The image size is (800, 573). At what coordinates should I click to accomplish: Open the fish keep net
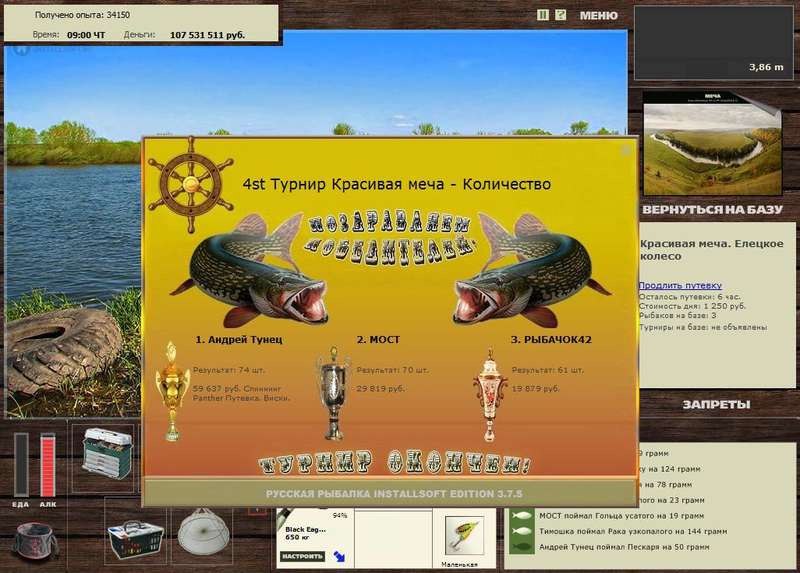click(x=203, y=533)
